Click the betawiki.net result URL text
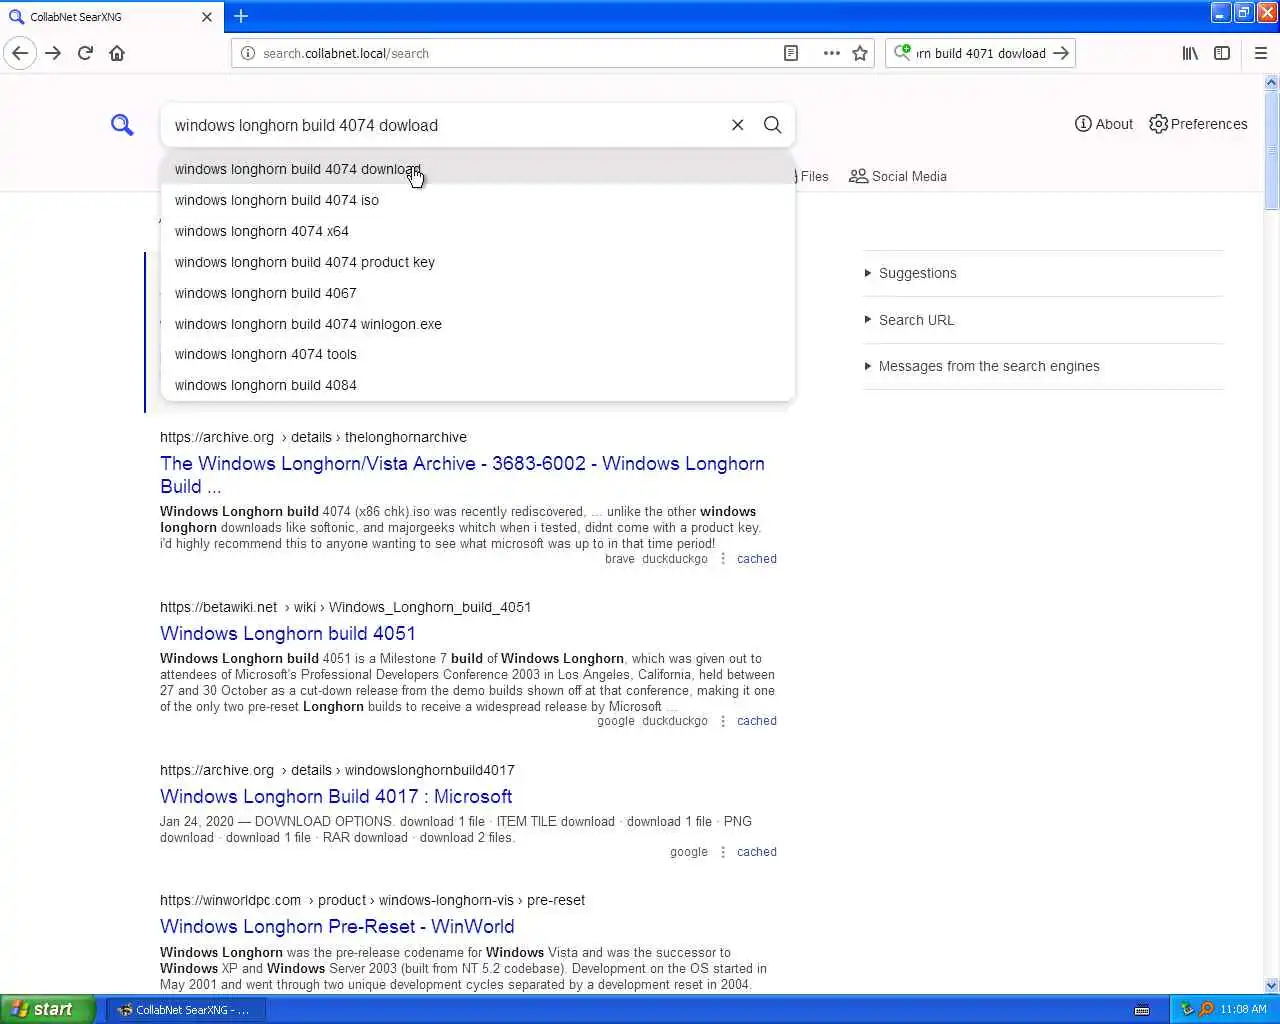This screenshot has height=1024, width=1280. (345, 607)
